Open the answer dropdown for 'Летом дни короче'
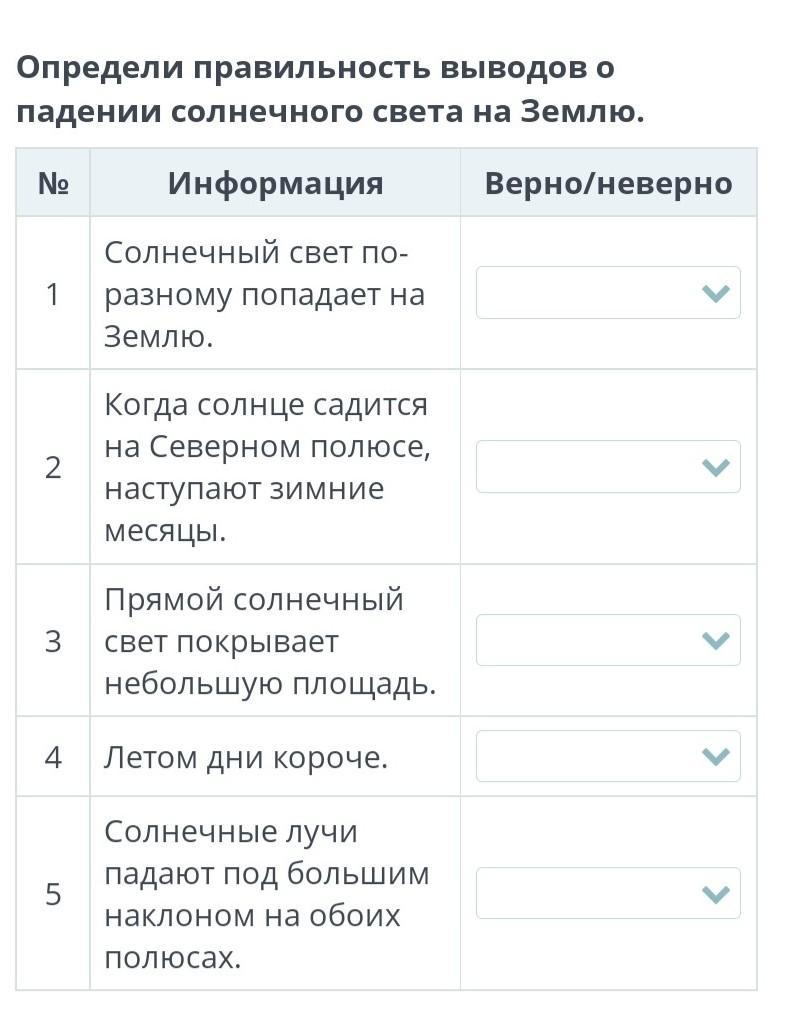 [608, 756]
